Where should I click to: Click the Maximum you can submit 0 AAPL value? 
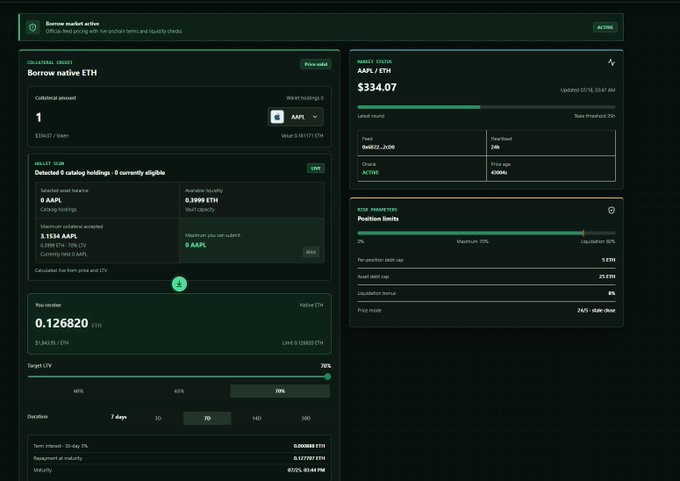click(x=196, y=245)
